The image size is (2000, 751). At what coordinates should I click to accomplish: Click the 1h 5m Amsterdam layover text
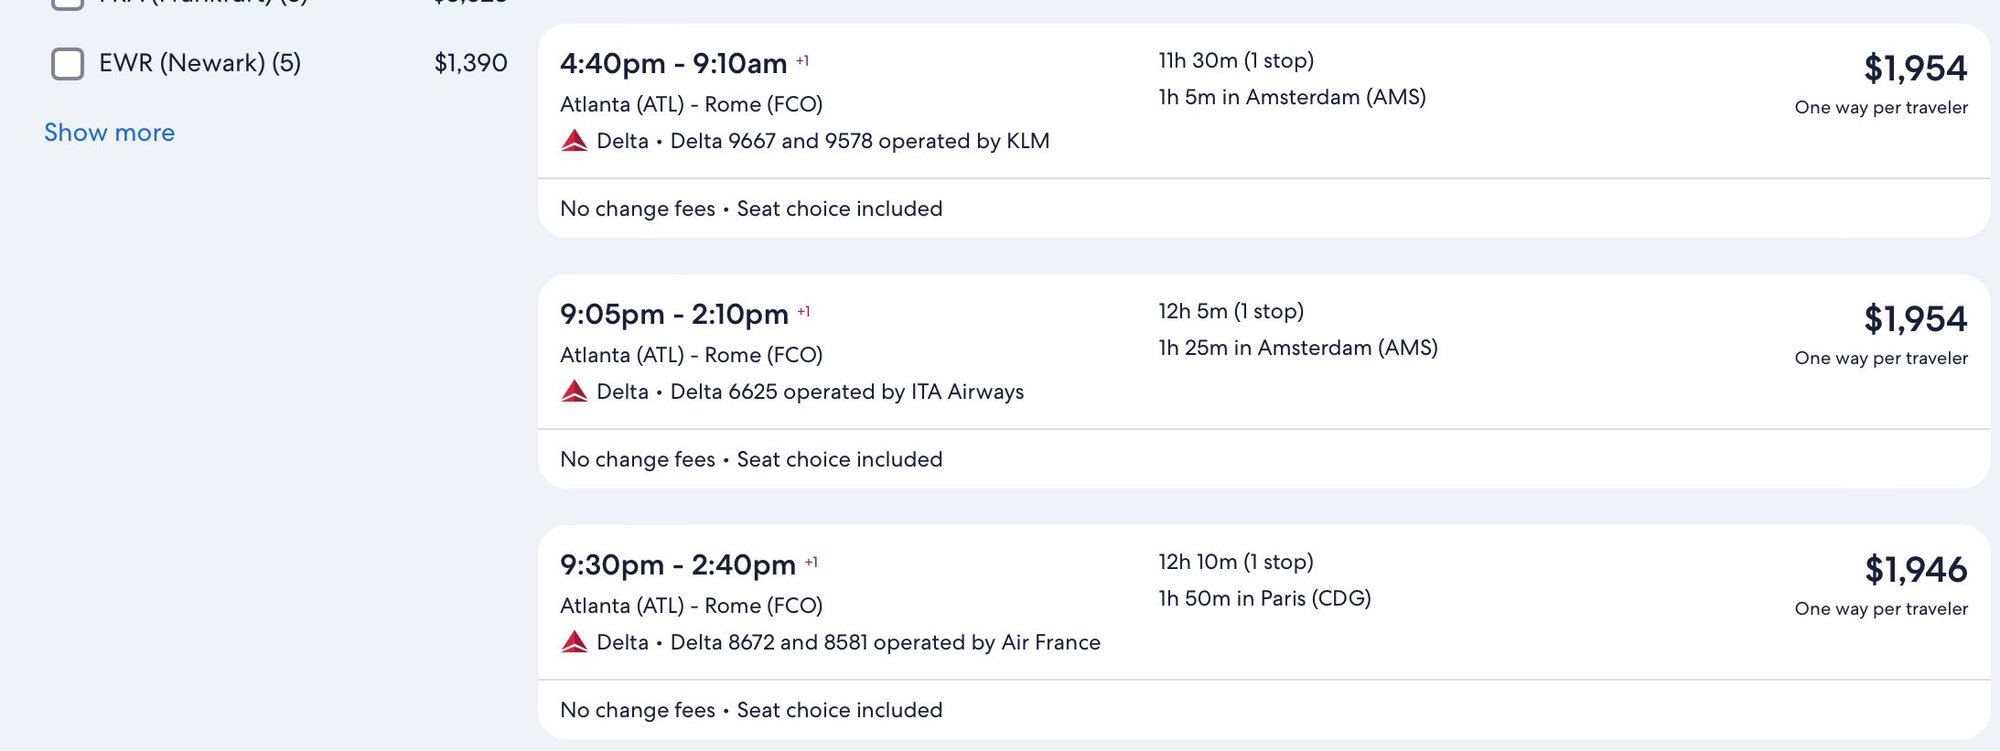pyautogui.click(x=1292, y=98)
